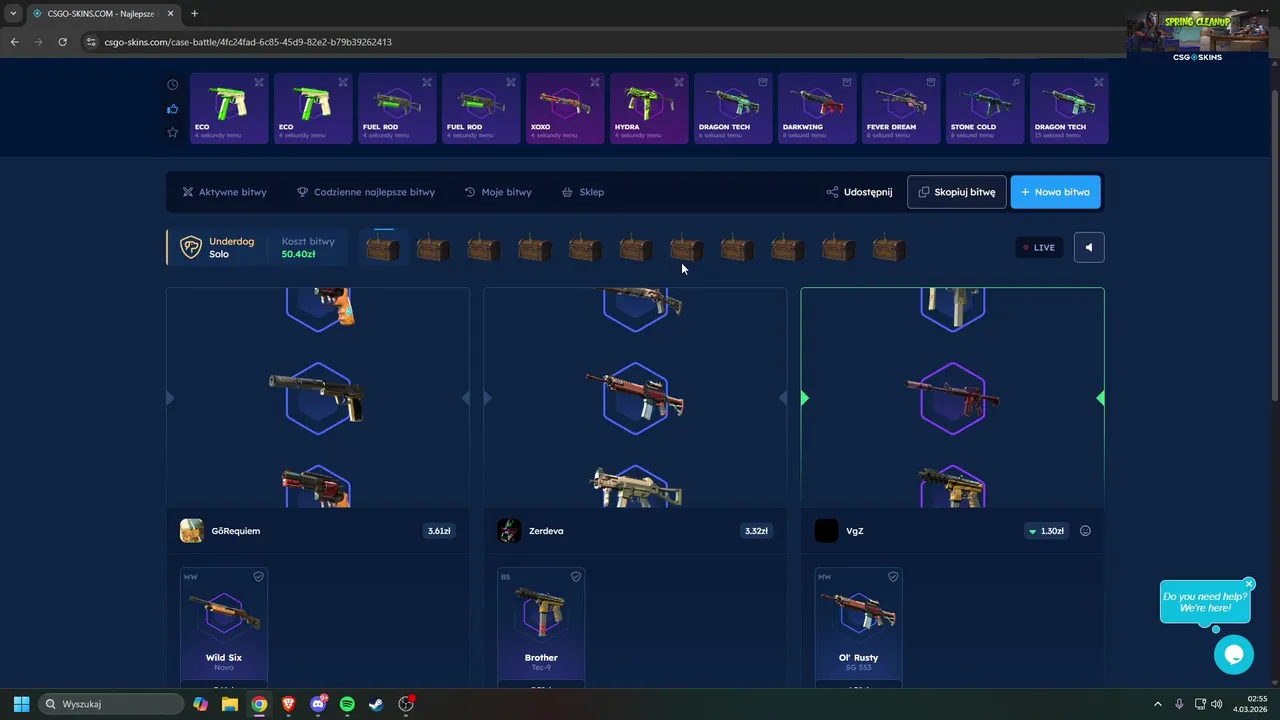Click the shield check on Wild Six card
Image resolution: width=1280 pixels, height=720 pixels.
point(258,577)
